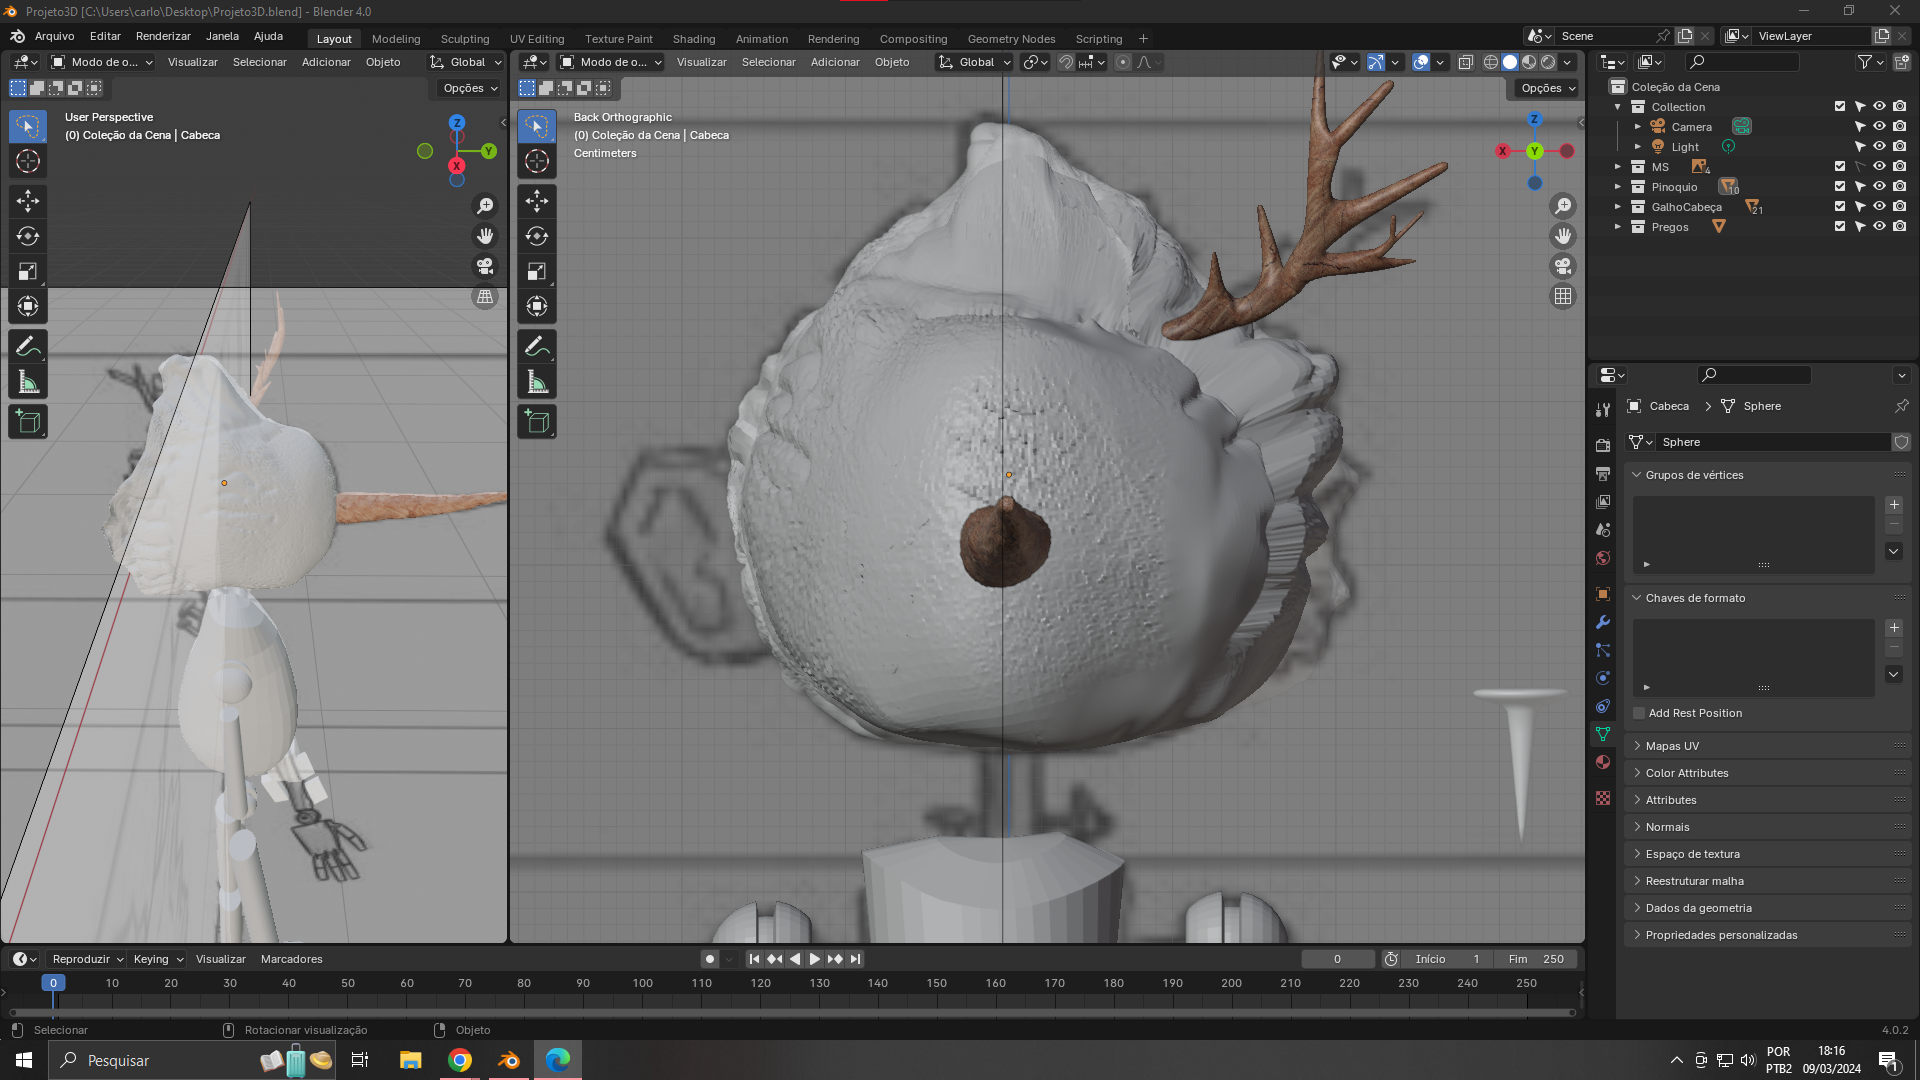Expand the Mapas UV panel
This screenshot has width=1920, height=1080.
click(x=1672, y=746)
